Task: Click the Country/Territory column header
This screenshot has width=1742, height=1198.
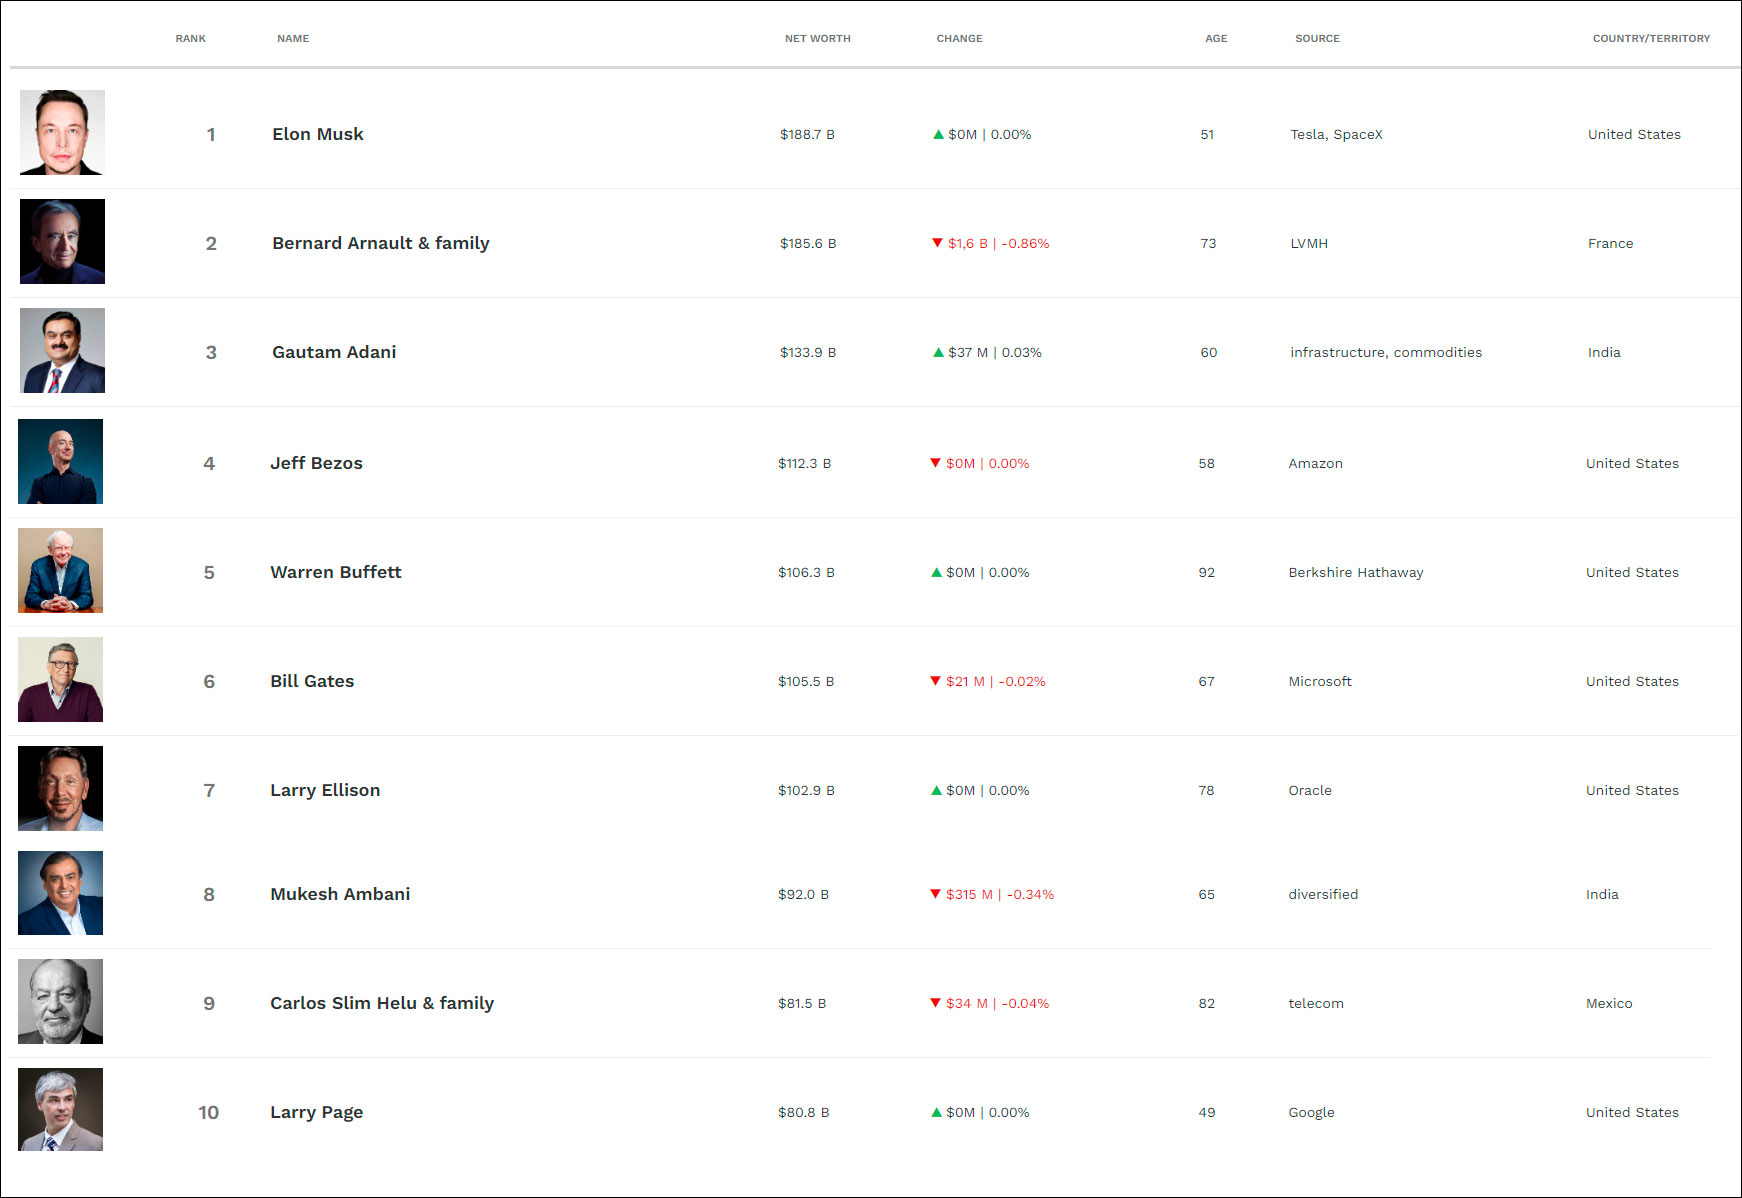Action: [1650, 39]
